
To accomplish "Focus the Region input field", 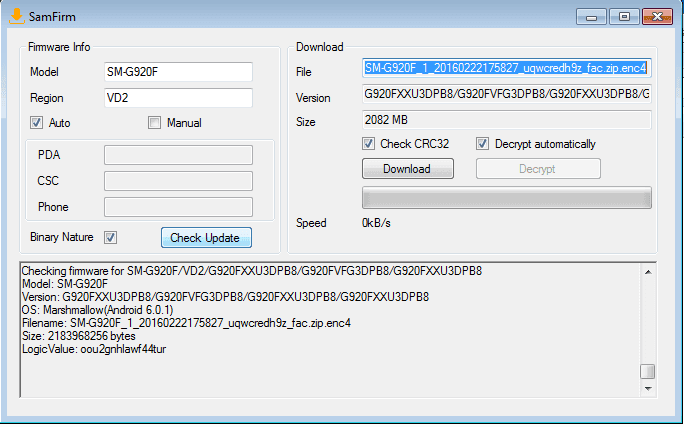I will pos(178,98).
